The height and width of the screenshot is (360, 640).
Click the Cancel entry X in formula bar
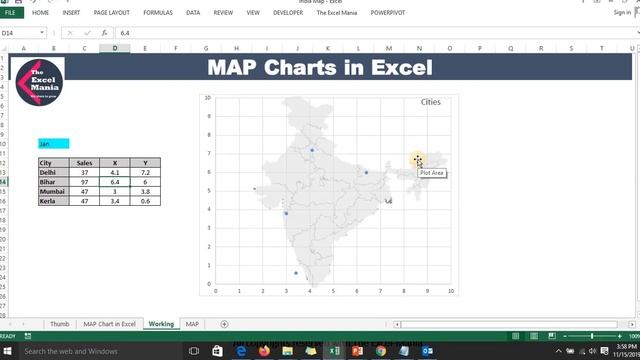70,33
